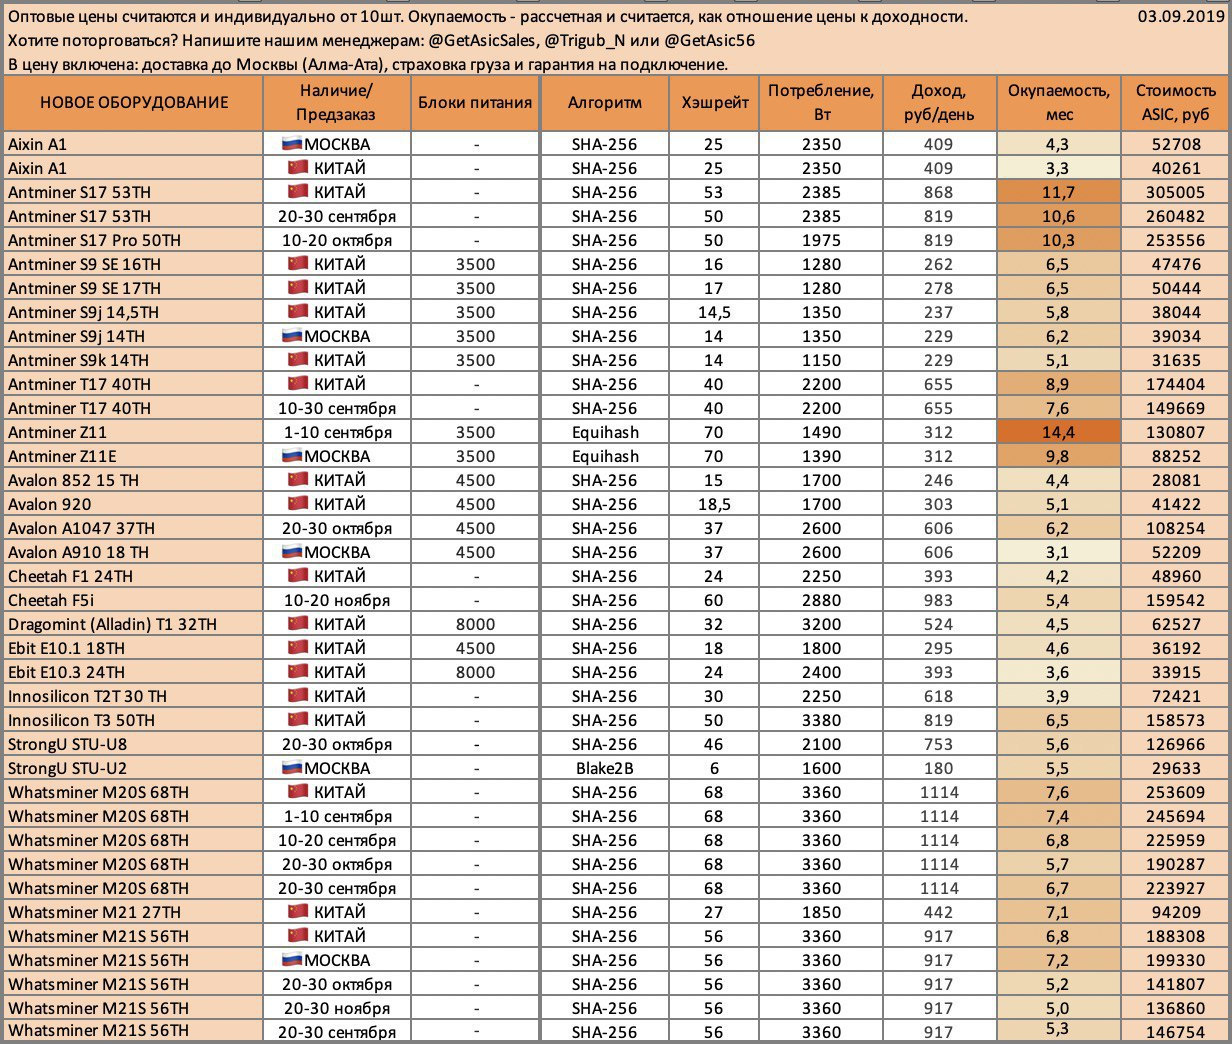Click the 'Blake2B' algorithm cell
Image resolution: width=1232 pixels, height=1044 pixels.
point(604,768)
